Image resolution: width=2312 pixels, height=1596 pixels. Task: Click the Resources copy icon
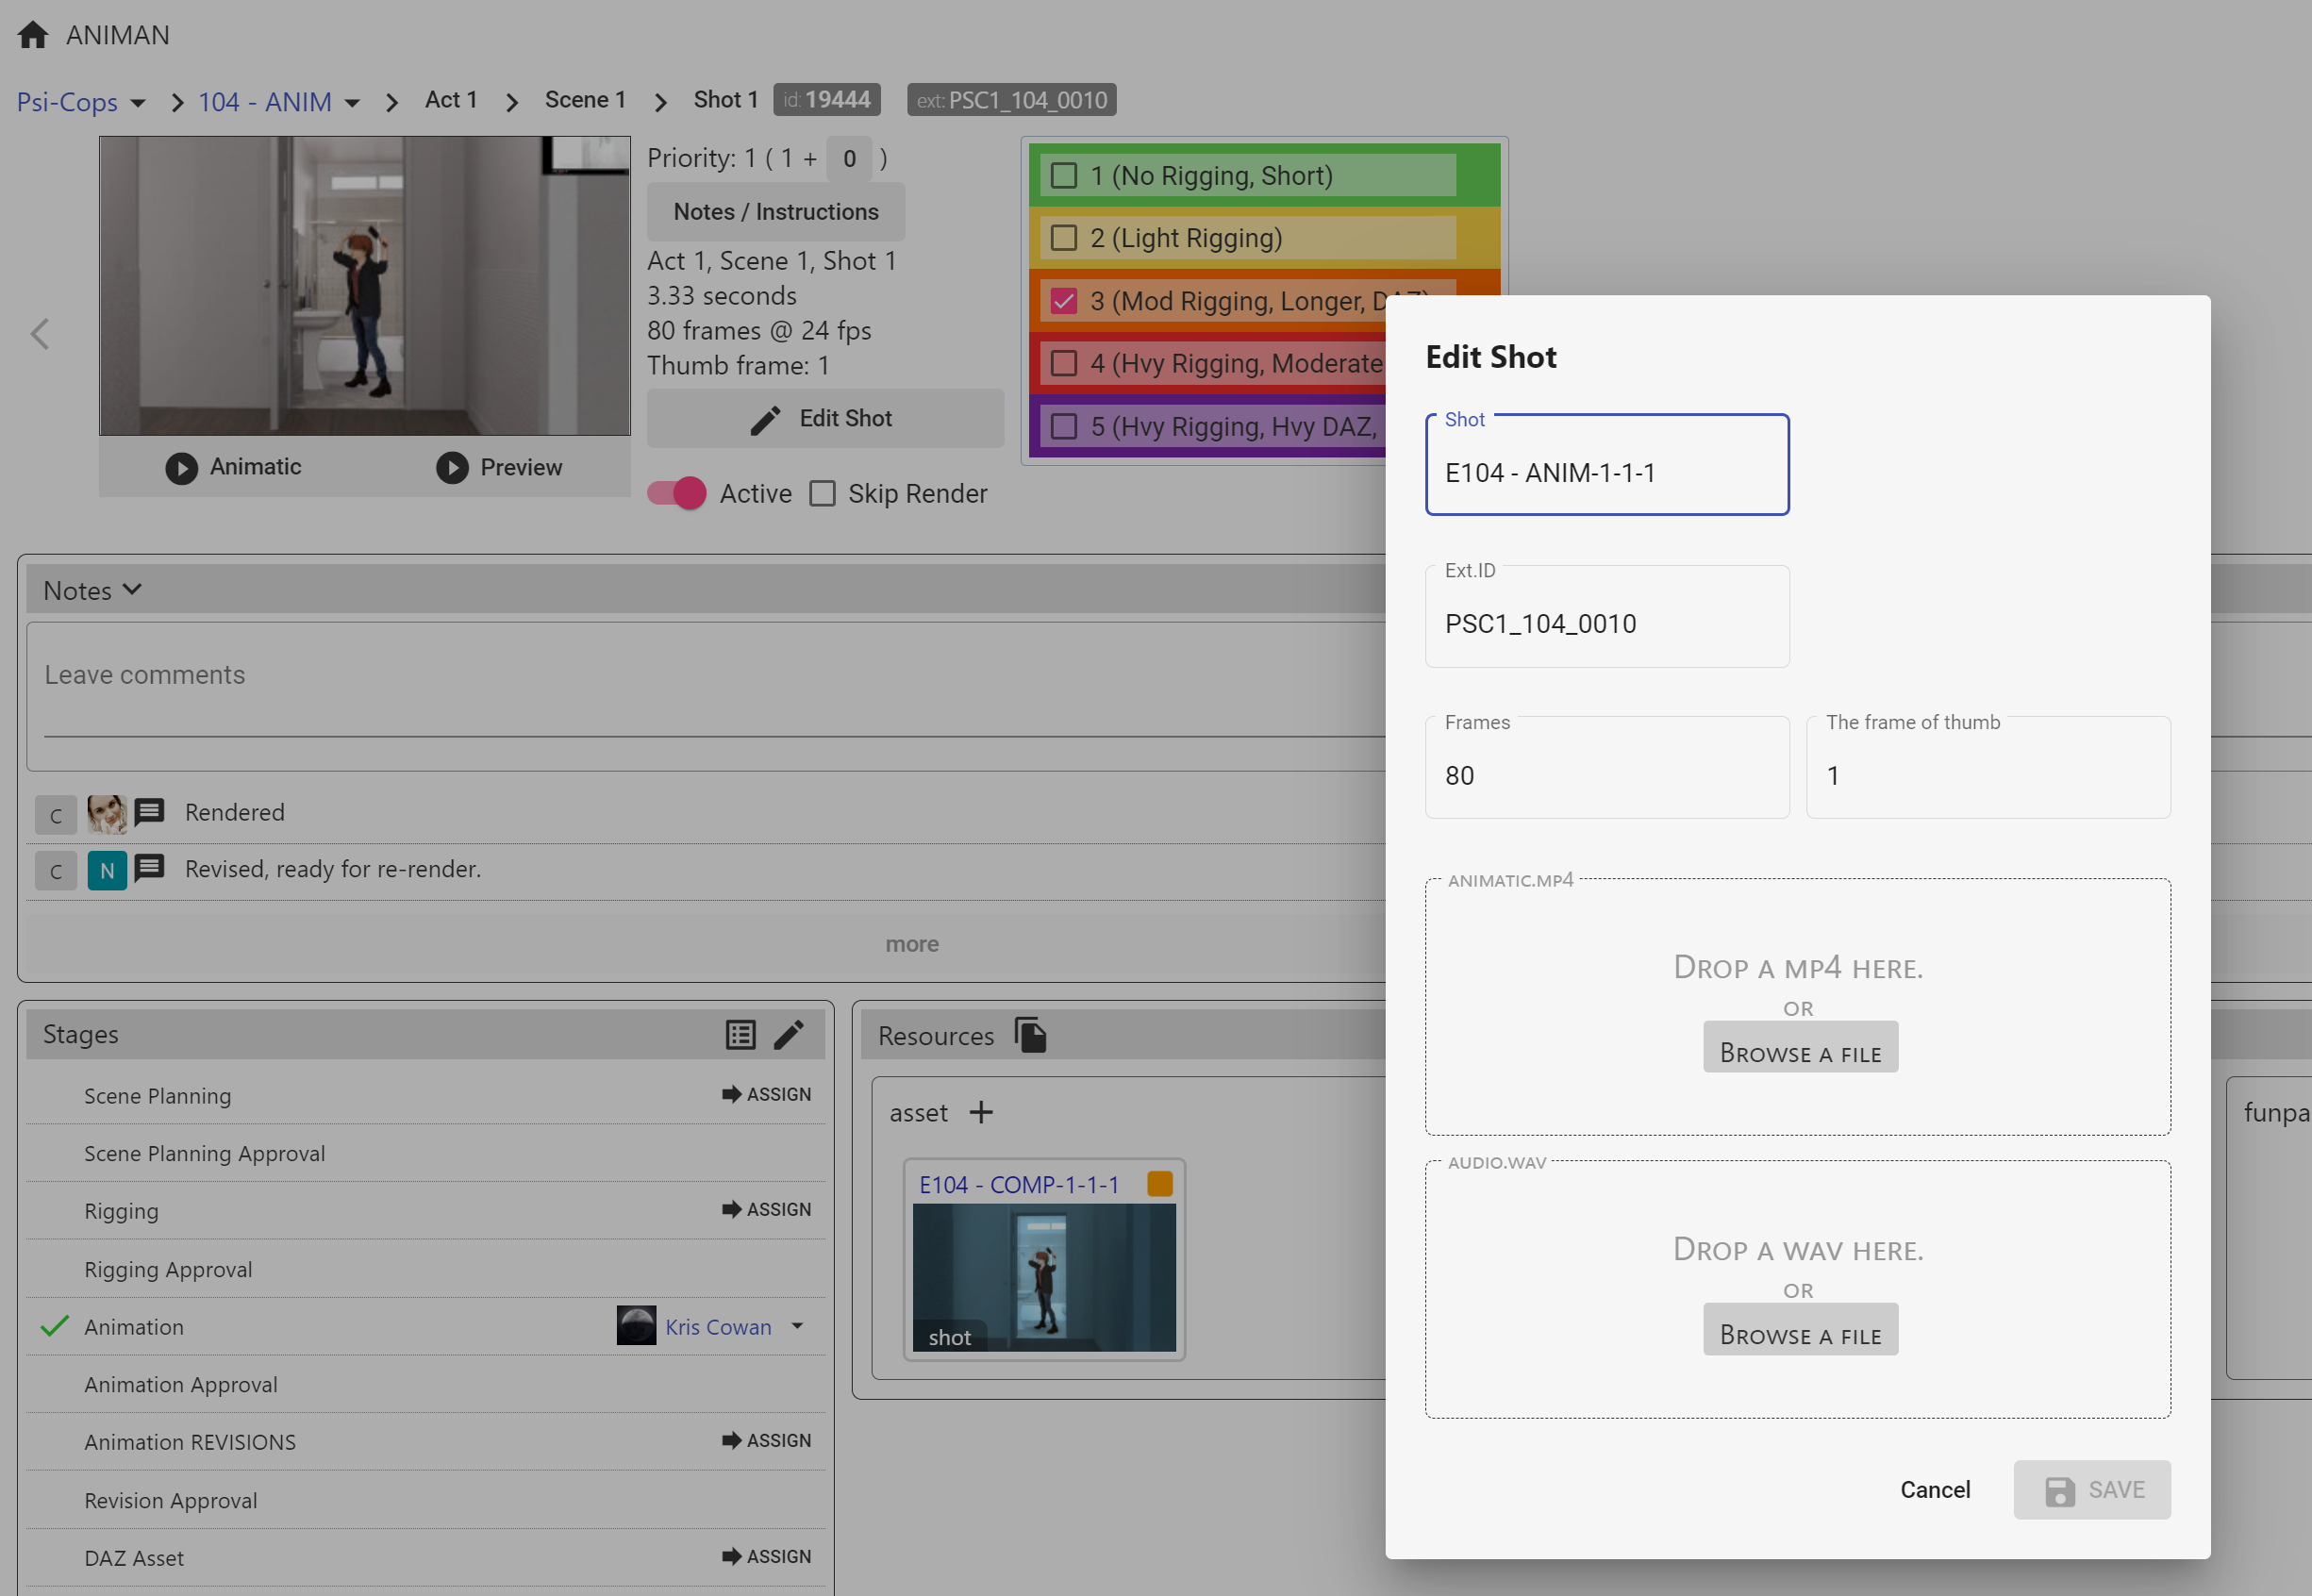1030,1035
